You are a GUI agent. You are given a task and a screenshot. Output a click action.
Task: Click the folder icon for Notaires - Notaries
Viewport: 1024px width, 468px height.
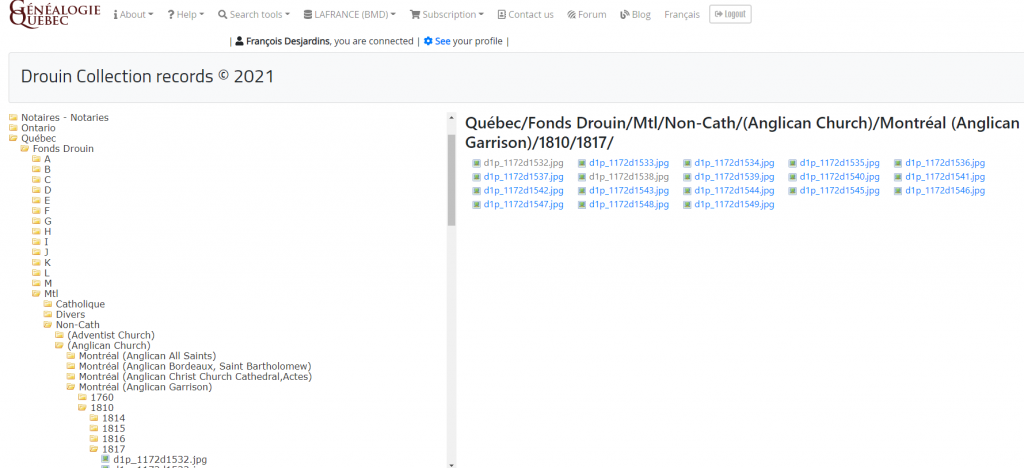(14, 118)
